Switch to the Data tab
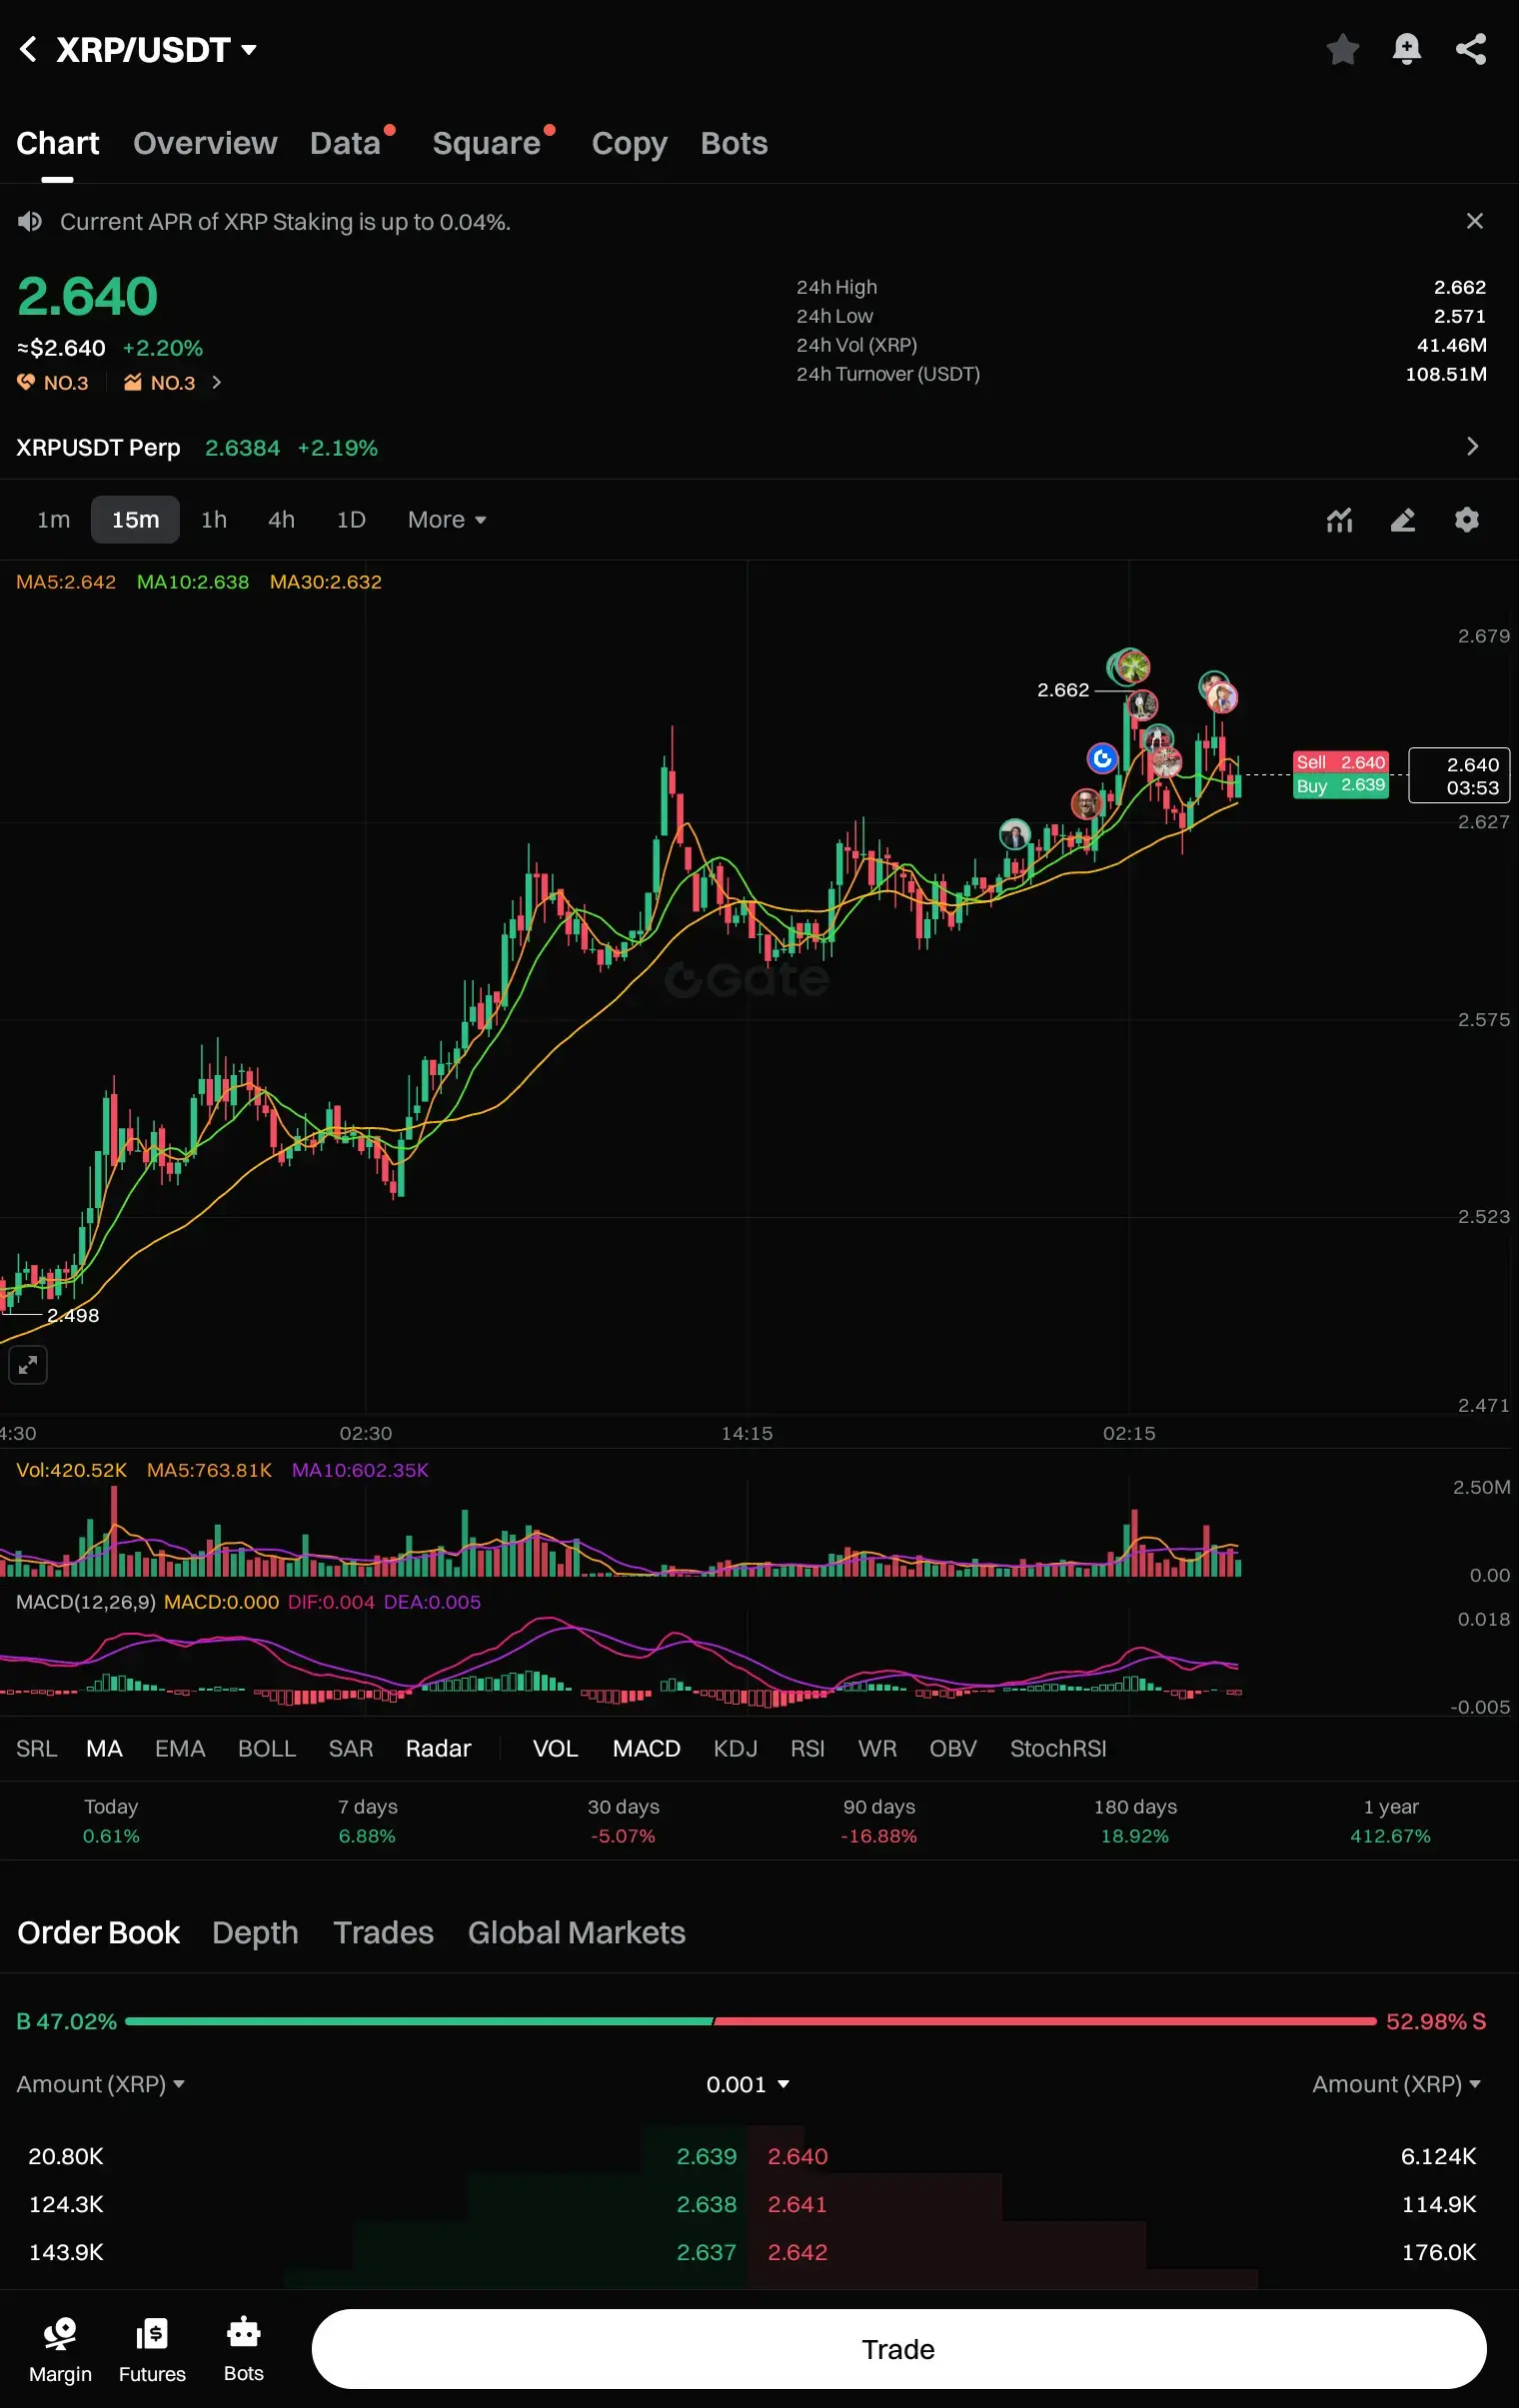This screenshot has height=2408, width=1528. click(x=347, y=144)
